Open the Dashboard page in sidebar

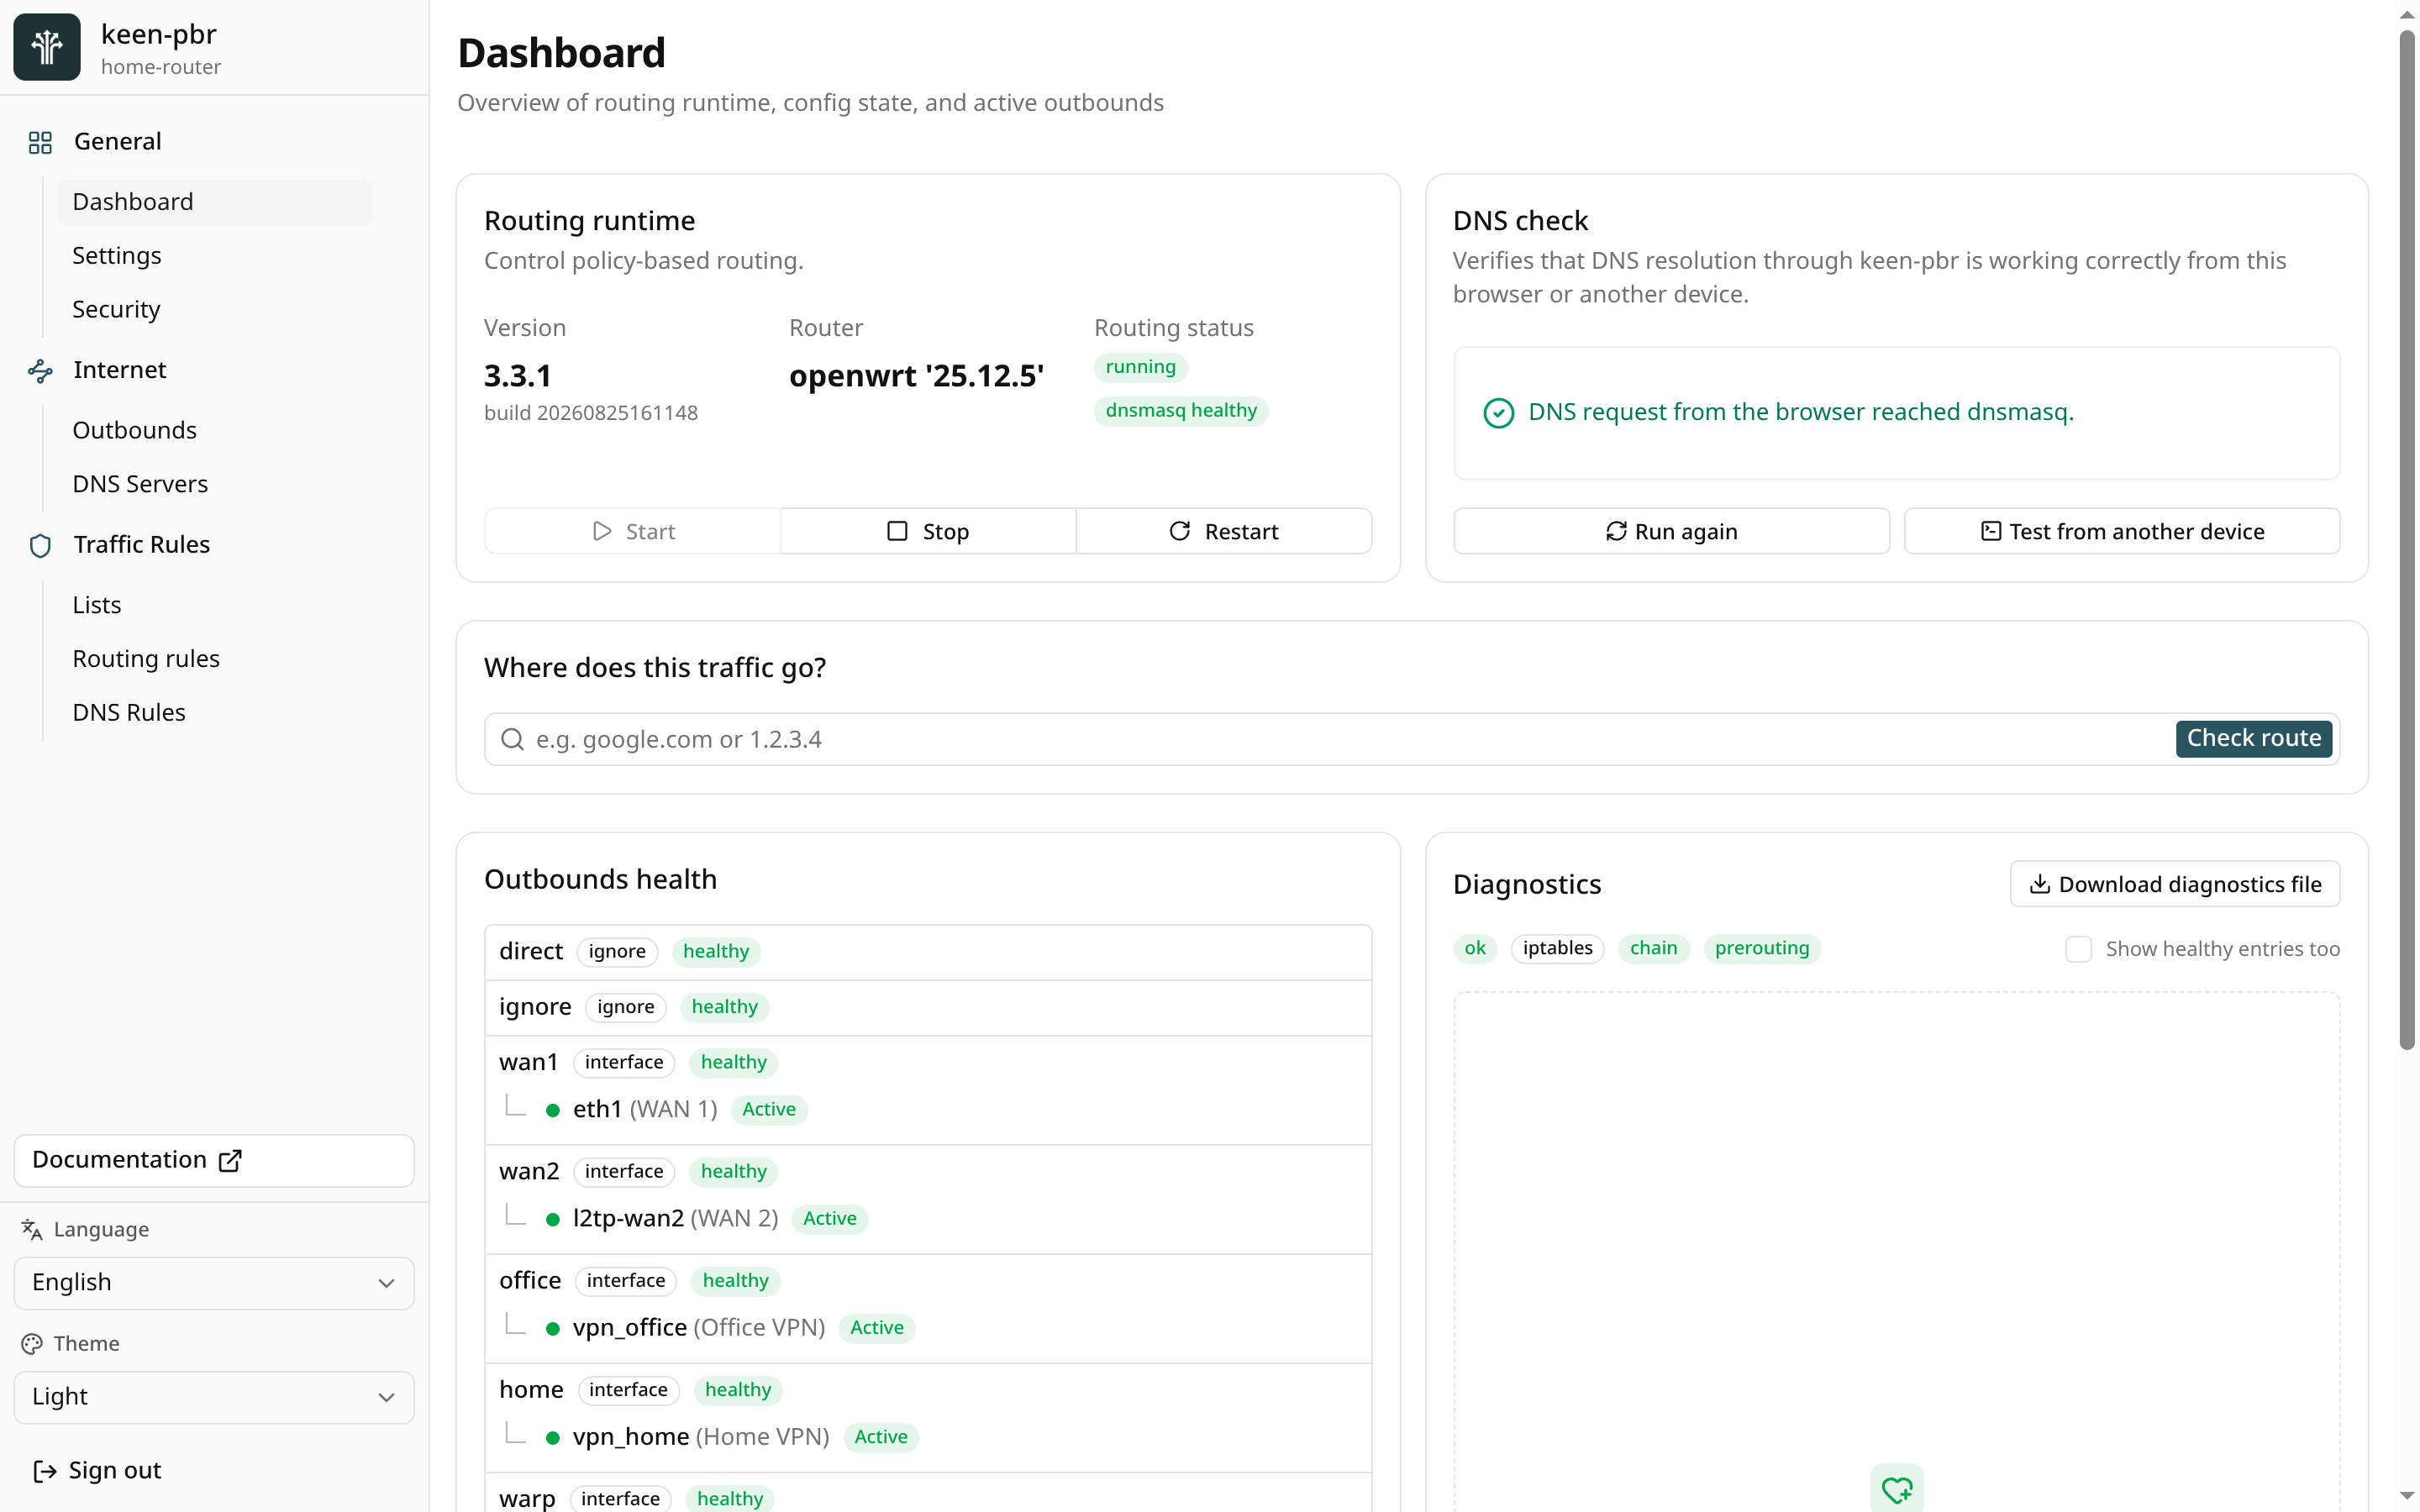[x=215, y=202]
